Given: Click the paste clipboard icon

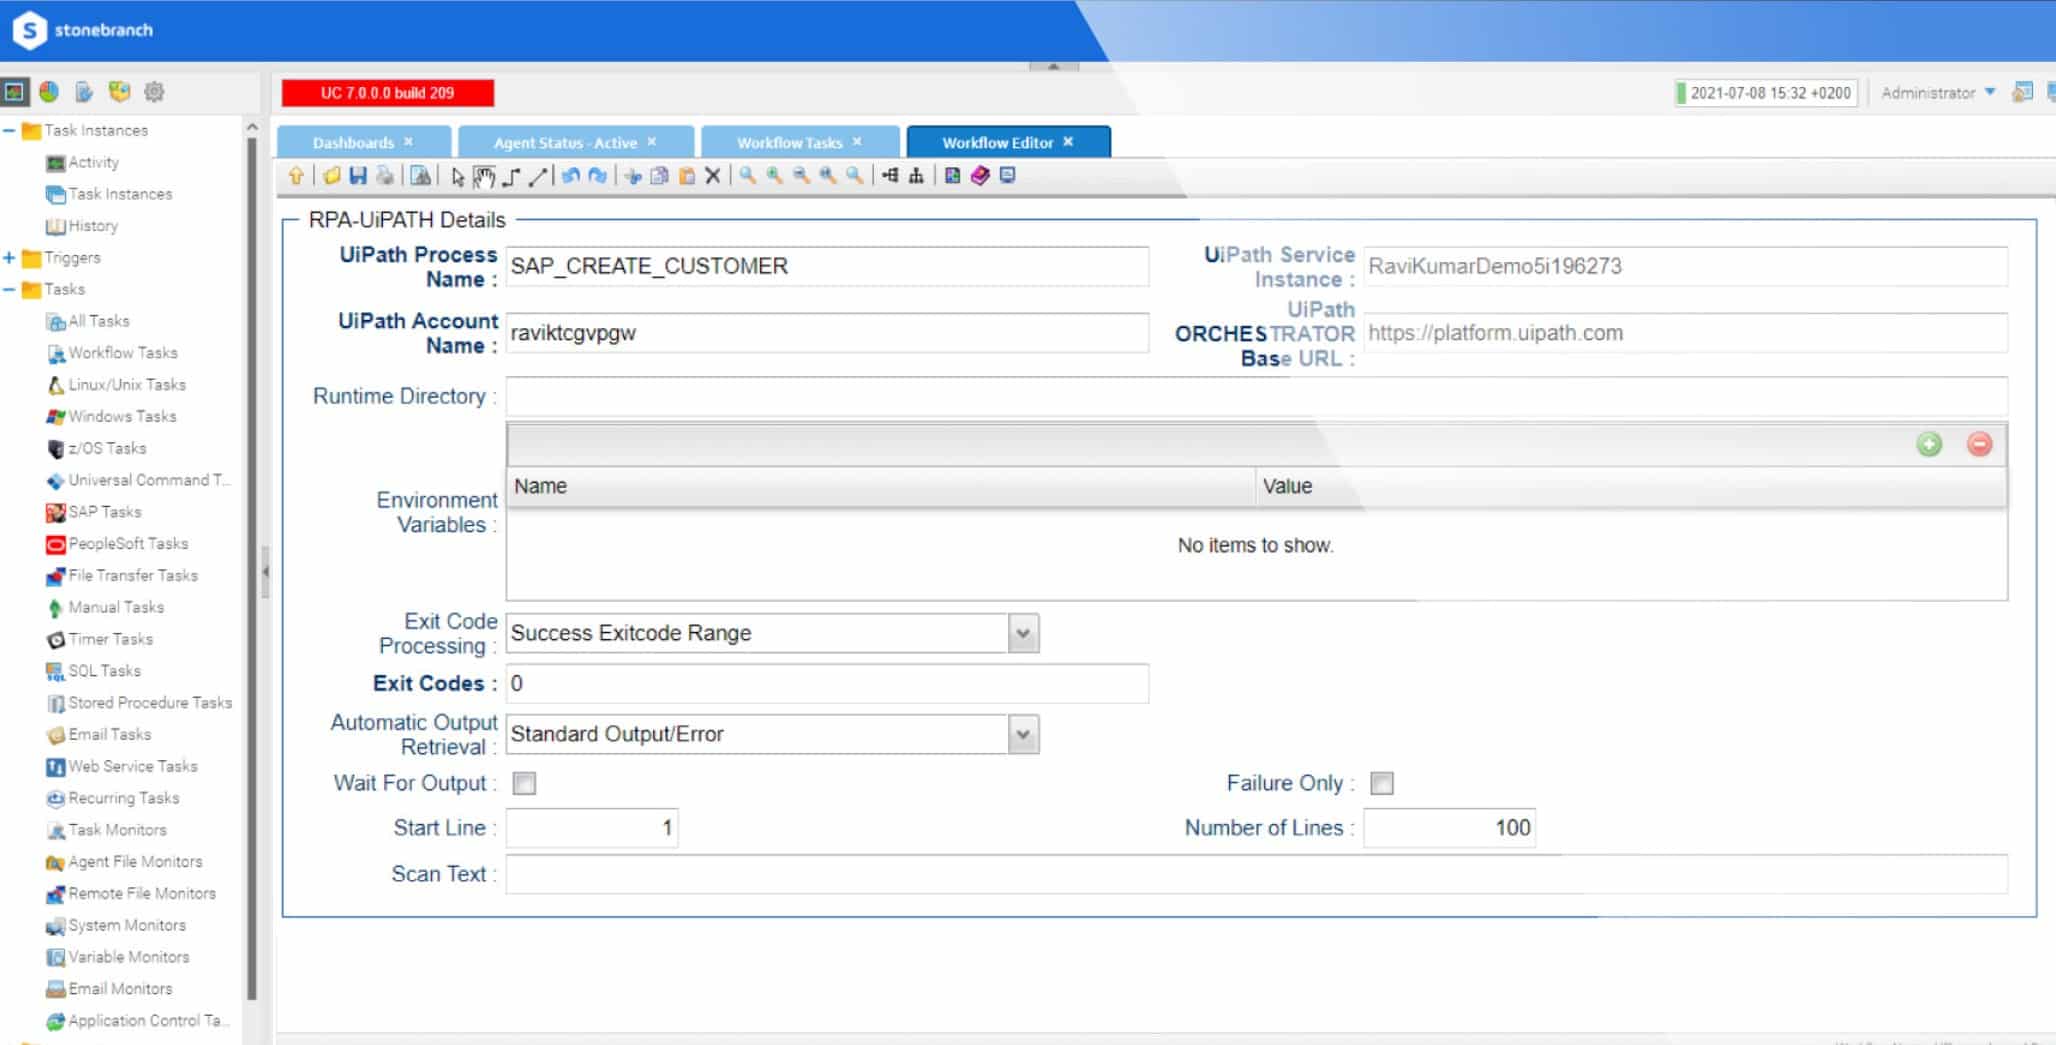Looking at the screenshot, I should tap(686, 176).
